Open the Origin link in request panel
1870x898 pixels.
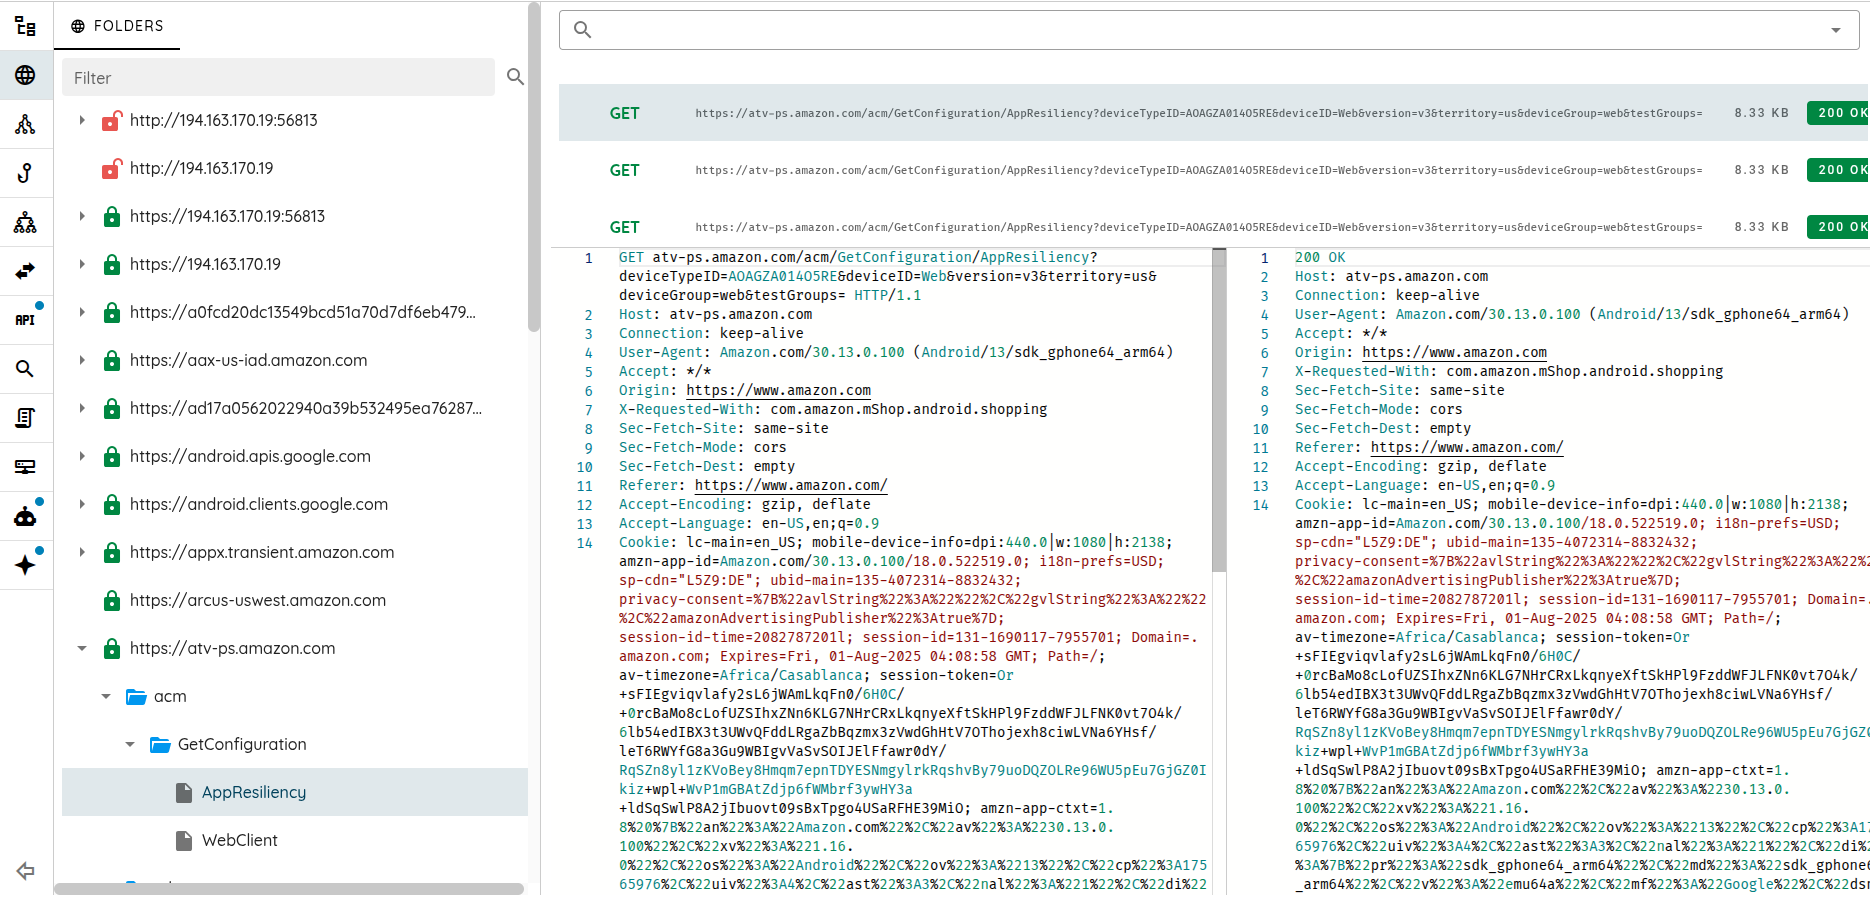(x=778, y=390)
